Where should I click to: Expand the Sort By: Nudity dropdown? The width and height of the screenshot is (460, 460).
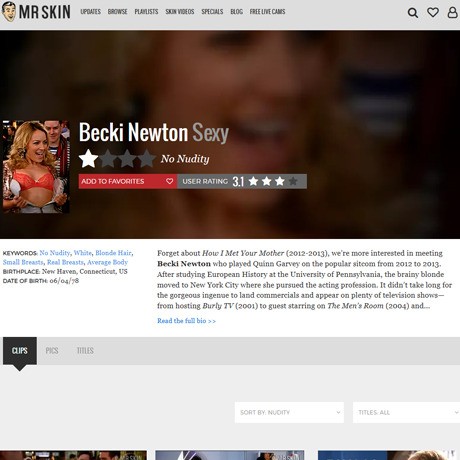coord(289,412)
